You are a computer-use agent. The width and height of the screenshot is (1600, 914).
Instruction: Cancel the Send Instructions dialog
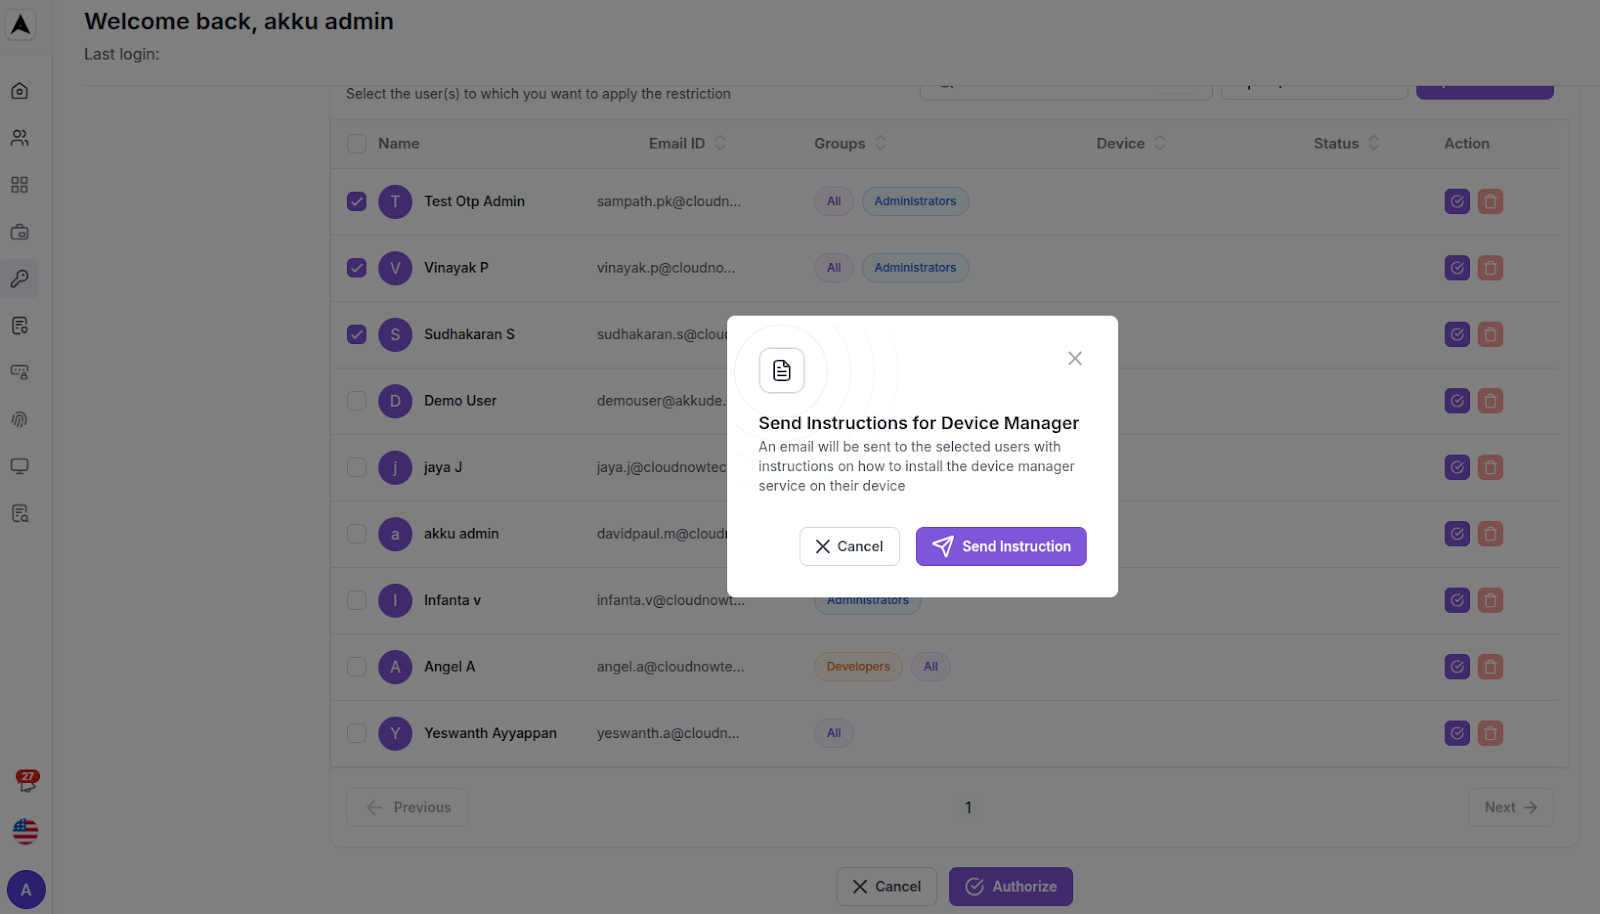click(x=849, y=547)
